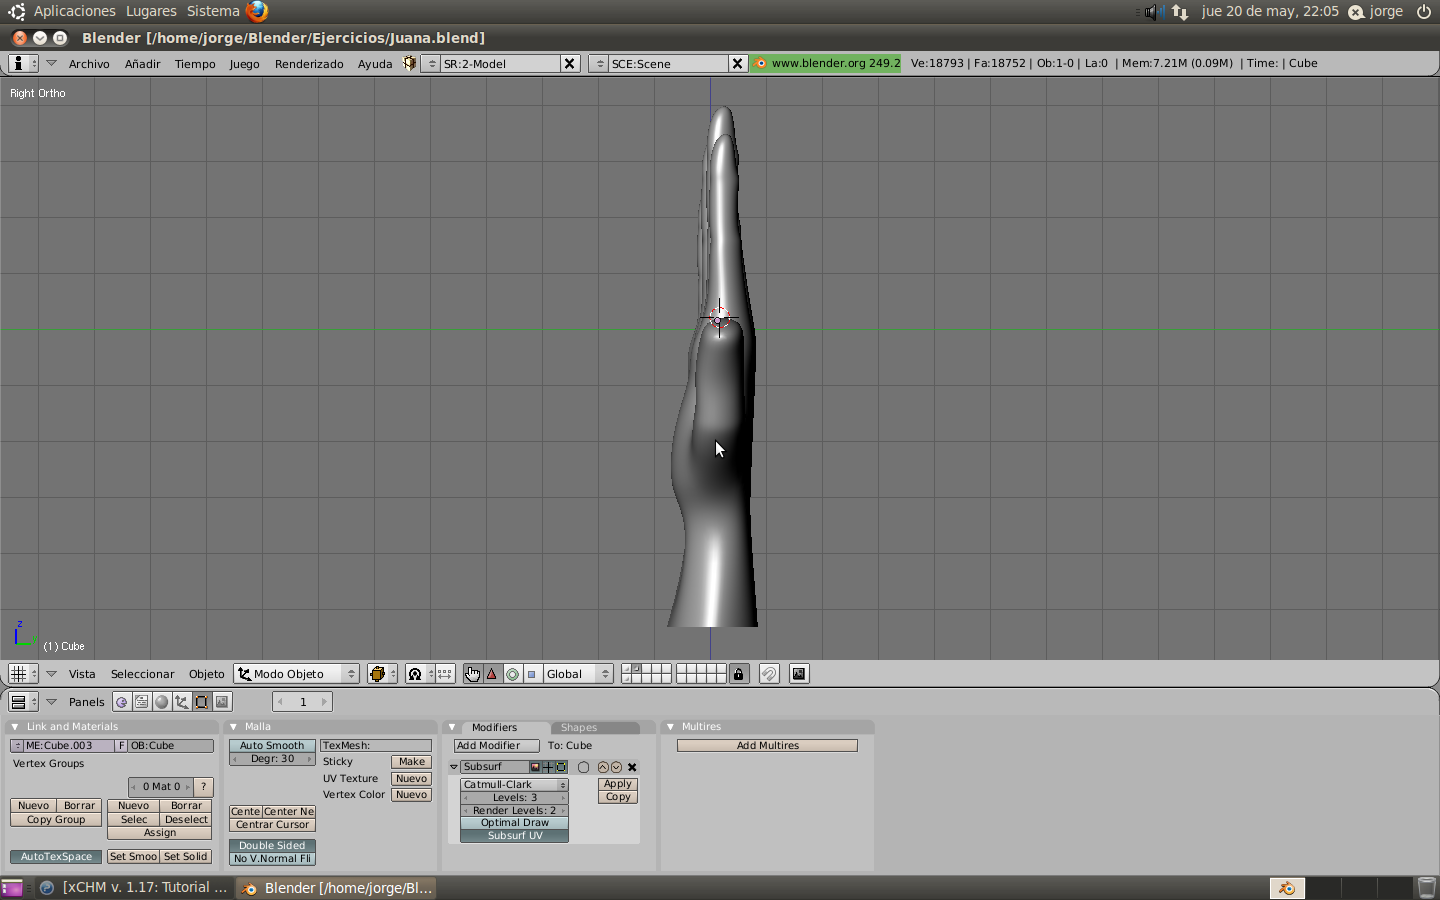Open the Modo Objeto mode dropdown

(296, 674)
